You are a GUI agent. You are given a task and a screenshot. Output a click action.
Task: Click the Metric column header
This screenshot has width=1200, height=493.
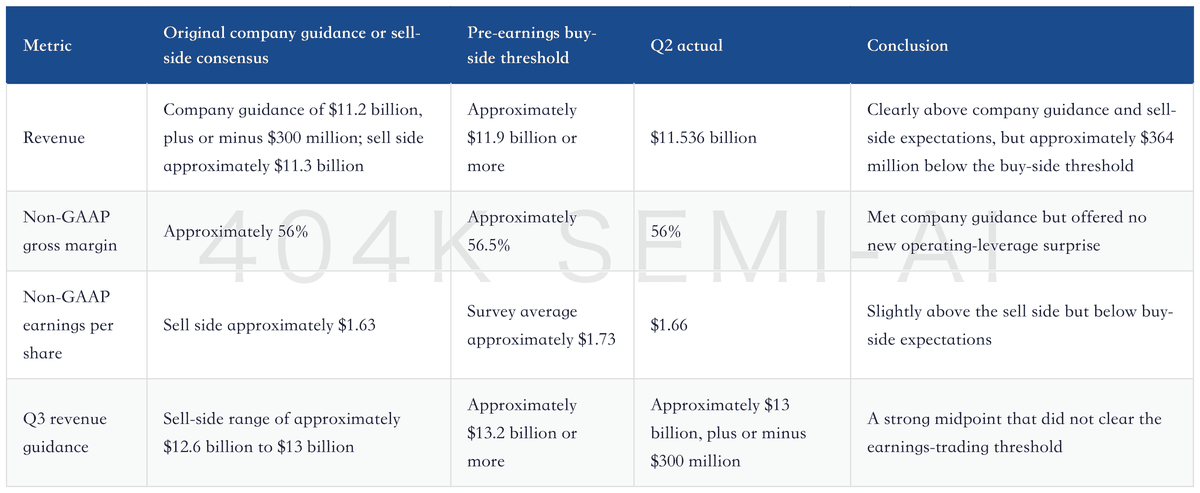(47, 46)
